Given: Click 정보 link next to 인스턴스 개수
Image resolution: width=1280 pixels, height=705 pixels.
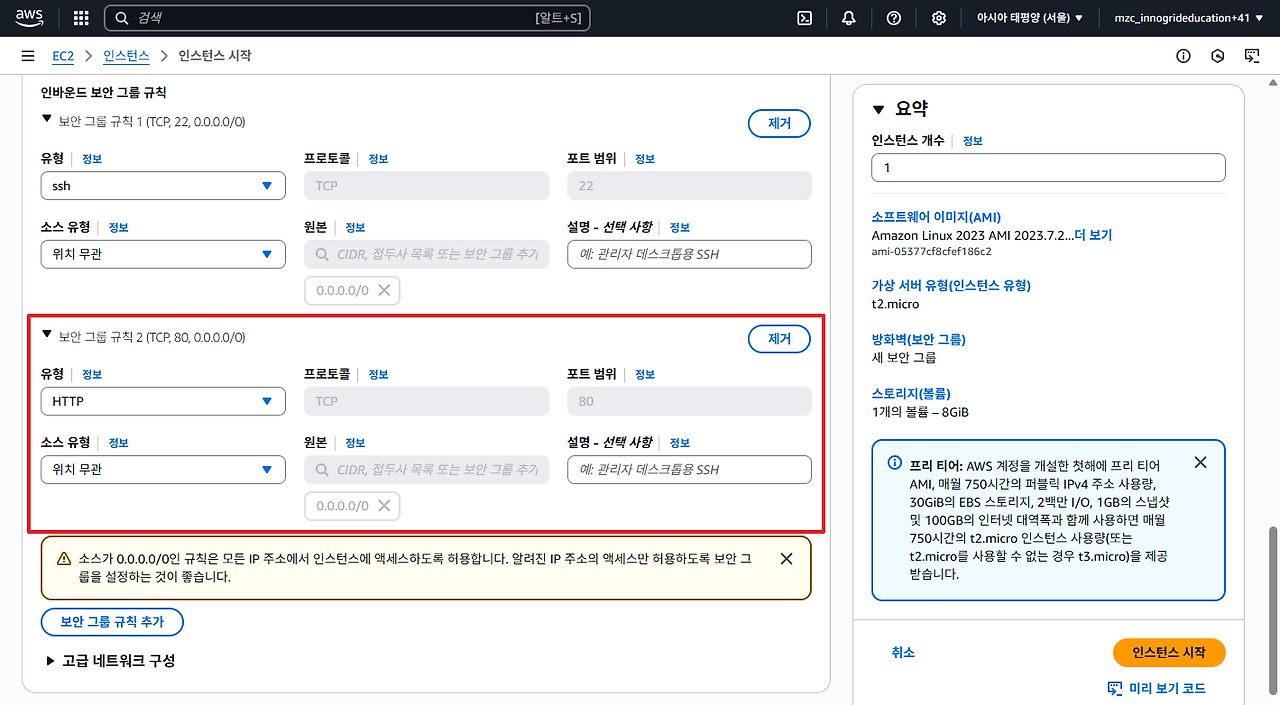Looking at the screenshot, I should (972, 141).
